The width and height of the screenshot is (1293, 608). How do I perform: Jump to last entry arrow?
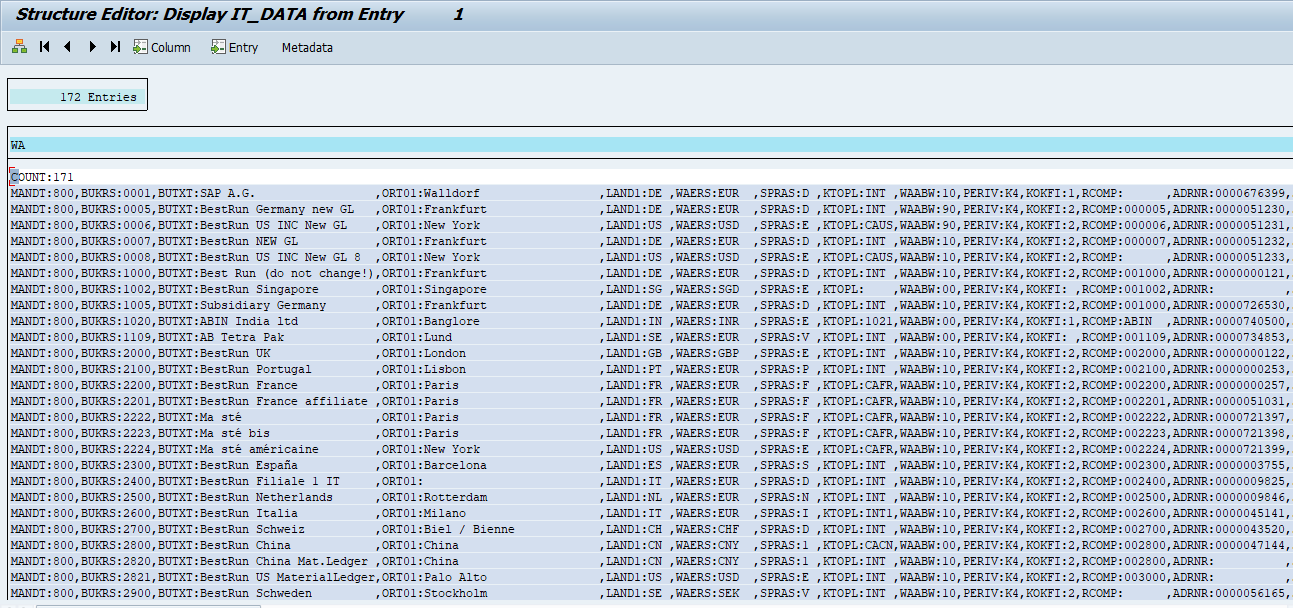pyautogui.click(x=115, y=47)
